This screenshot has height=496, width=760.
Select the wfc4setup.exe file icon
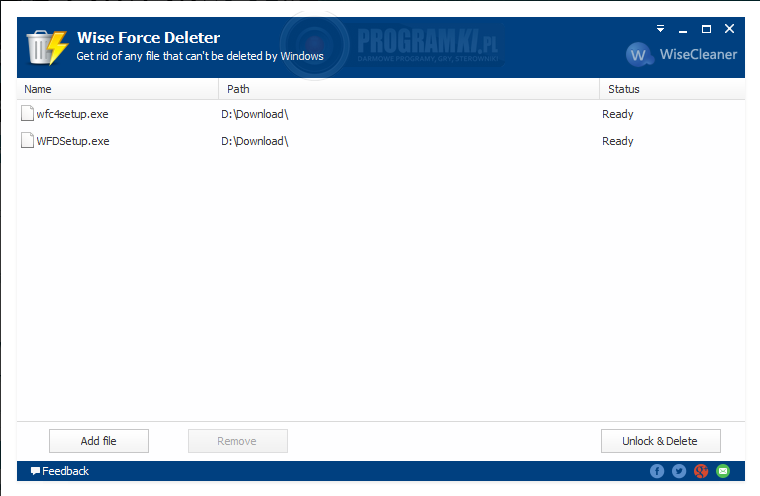pos(28,113)
